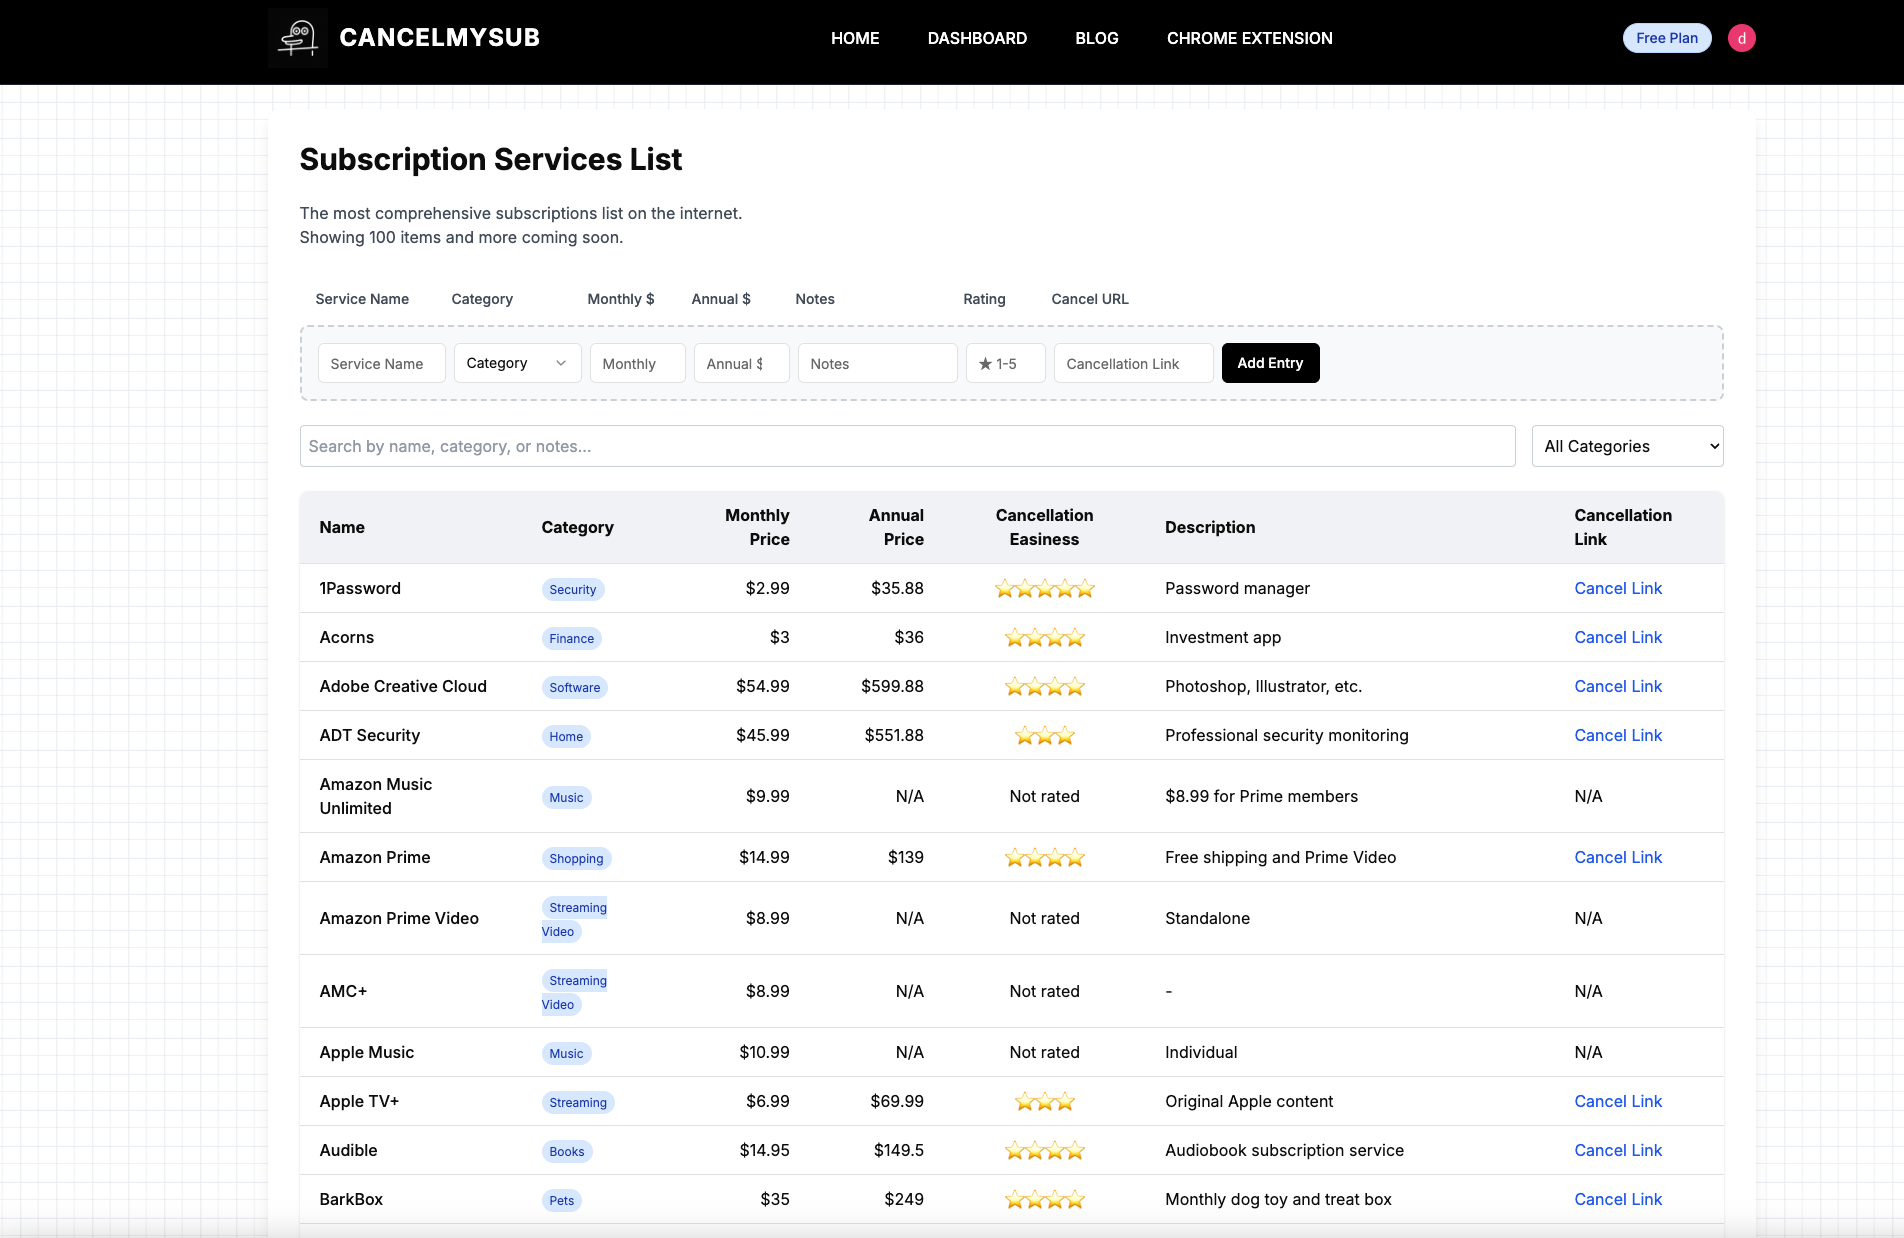1904x1238 pixels.
Task: Click the '$8.99 for Prime members' description
Action: click(1261, 796)
